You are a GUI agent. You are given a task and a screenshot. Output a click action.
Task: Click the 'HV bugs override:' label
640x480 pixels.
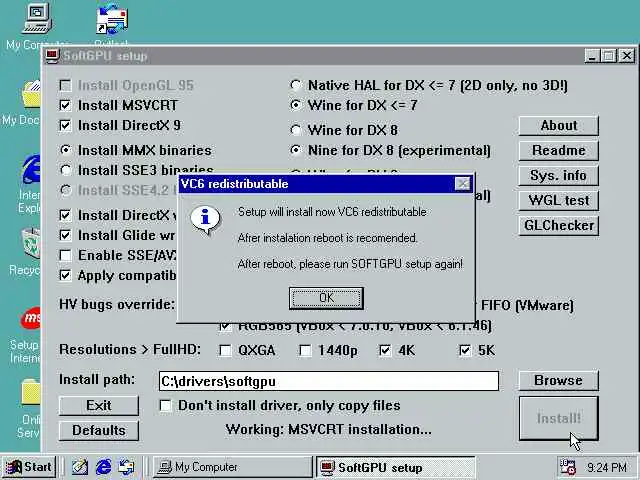117,305
